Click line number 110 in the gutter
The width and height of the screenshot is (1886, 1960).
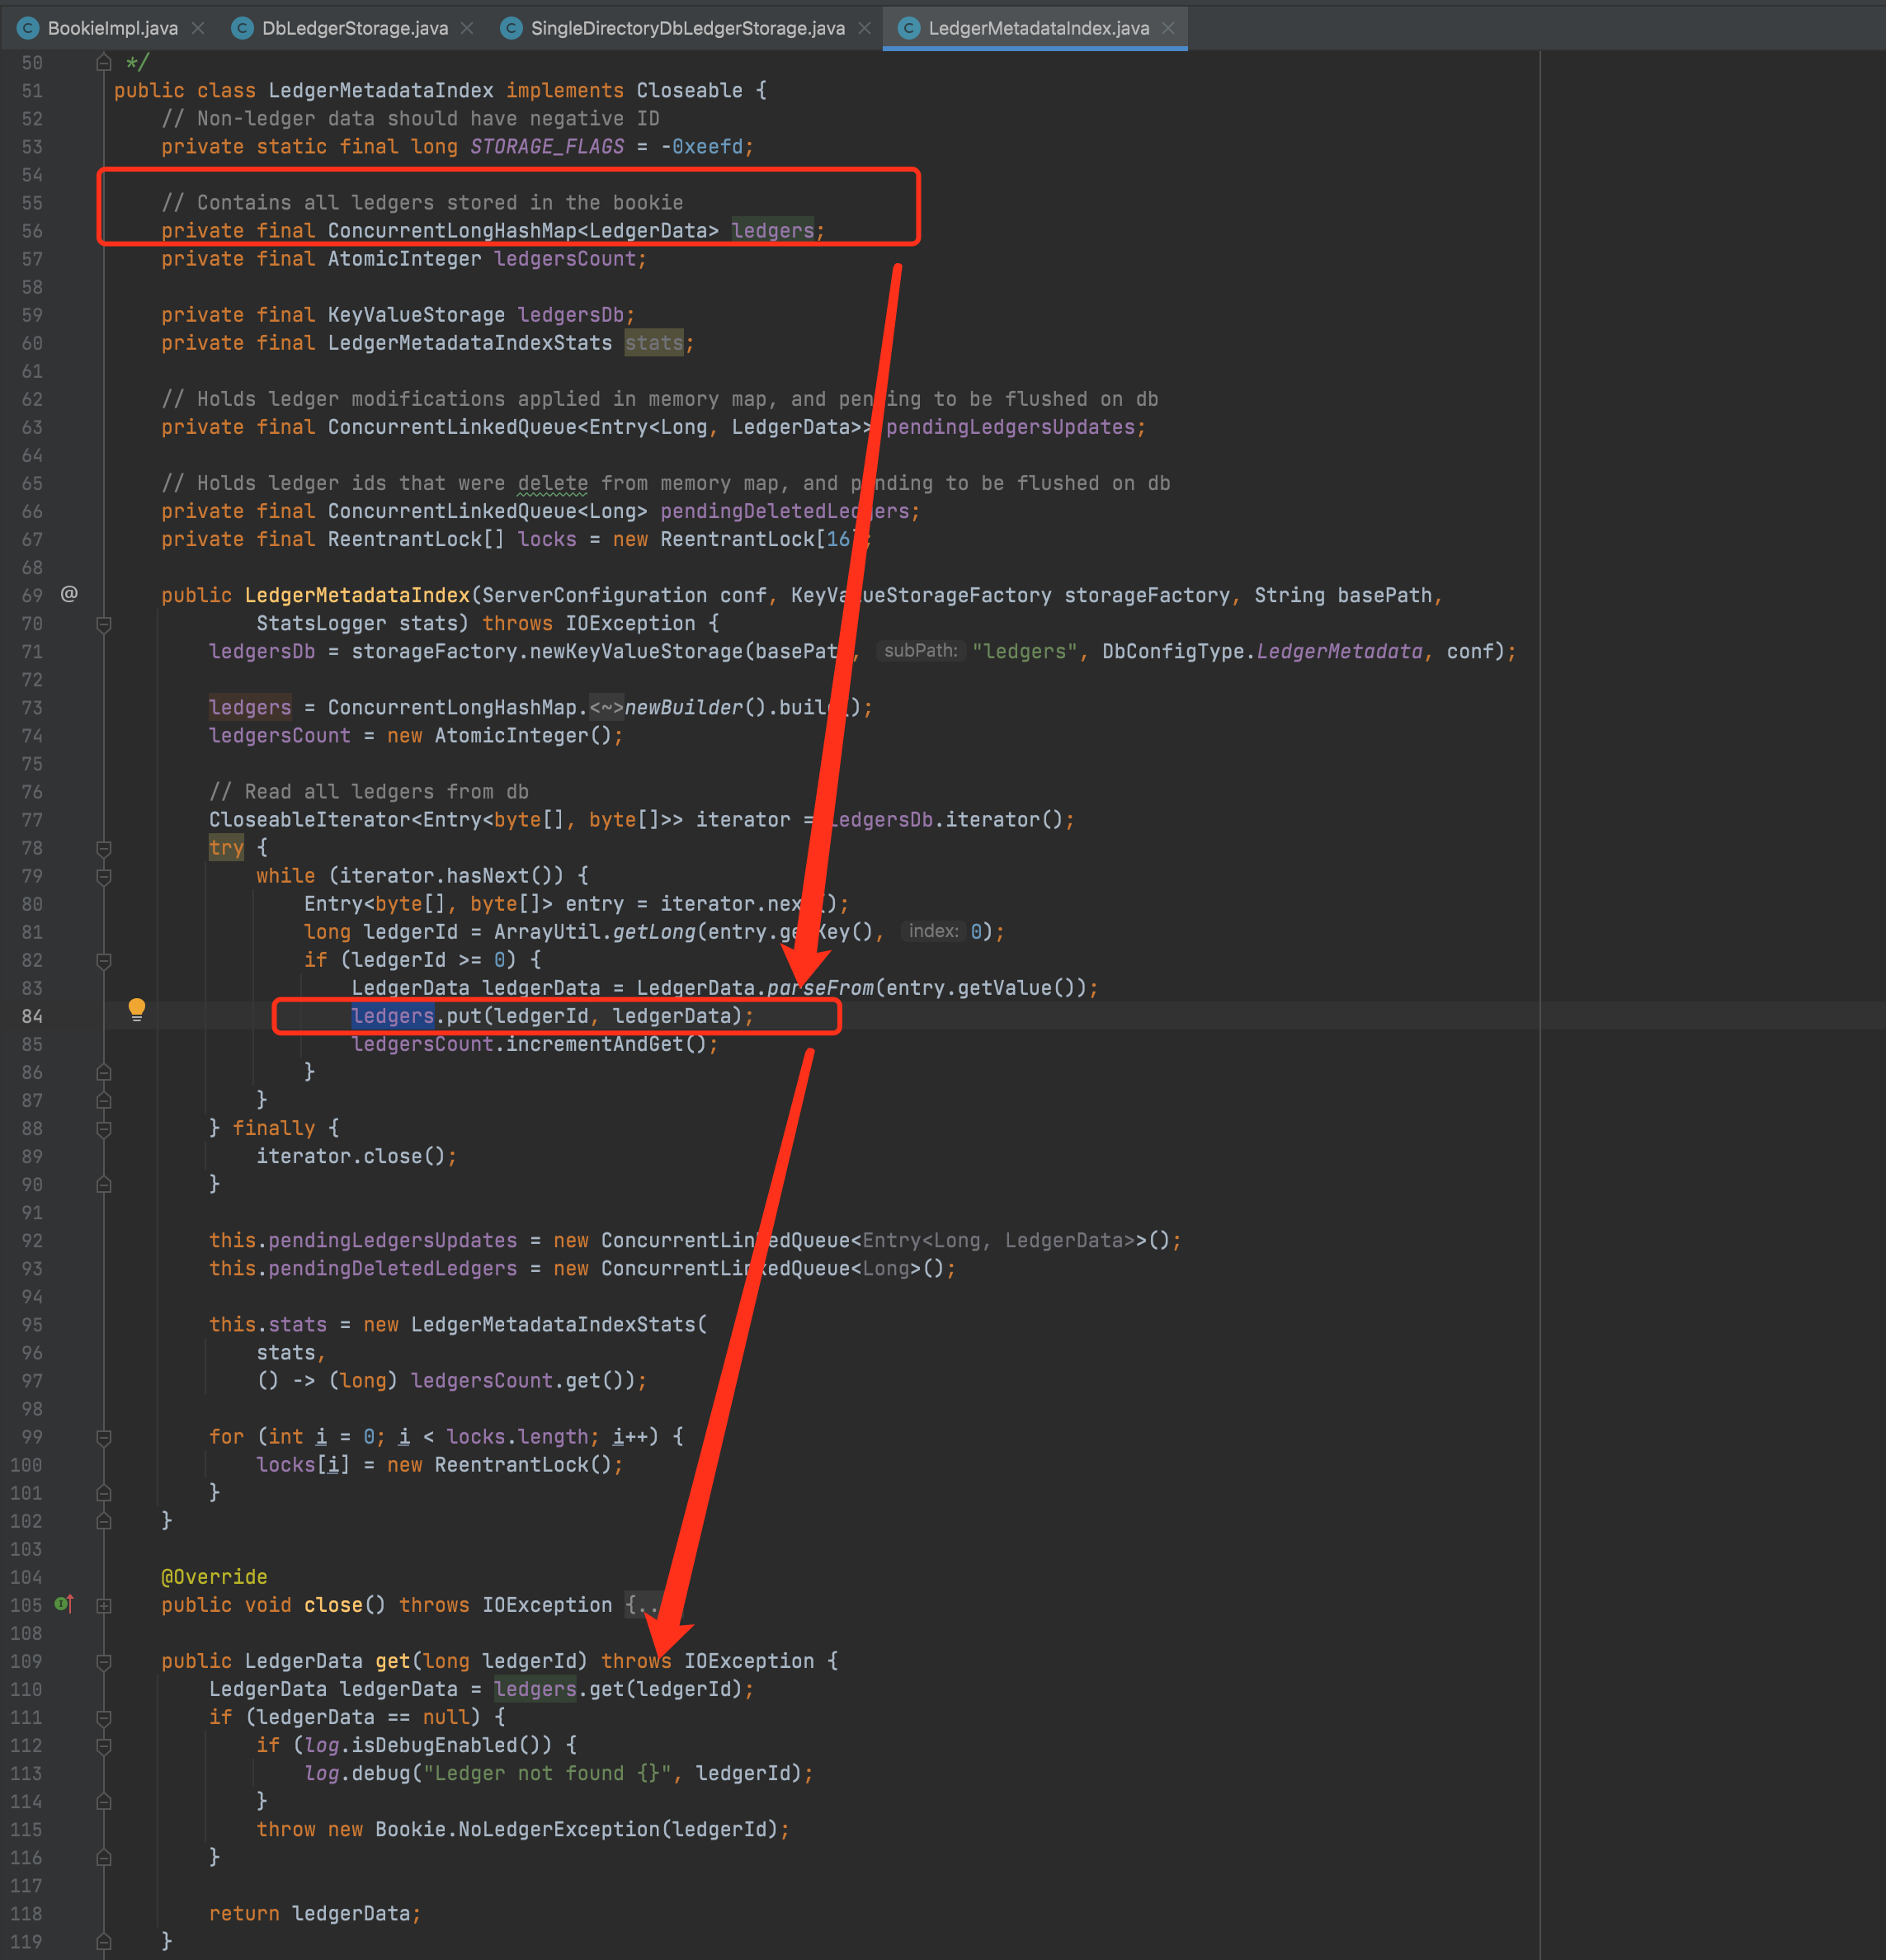[x=27, y=1689]
